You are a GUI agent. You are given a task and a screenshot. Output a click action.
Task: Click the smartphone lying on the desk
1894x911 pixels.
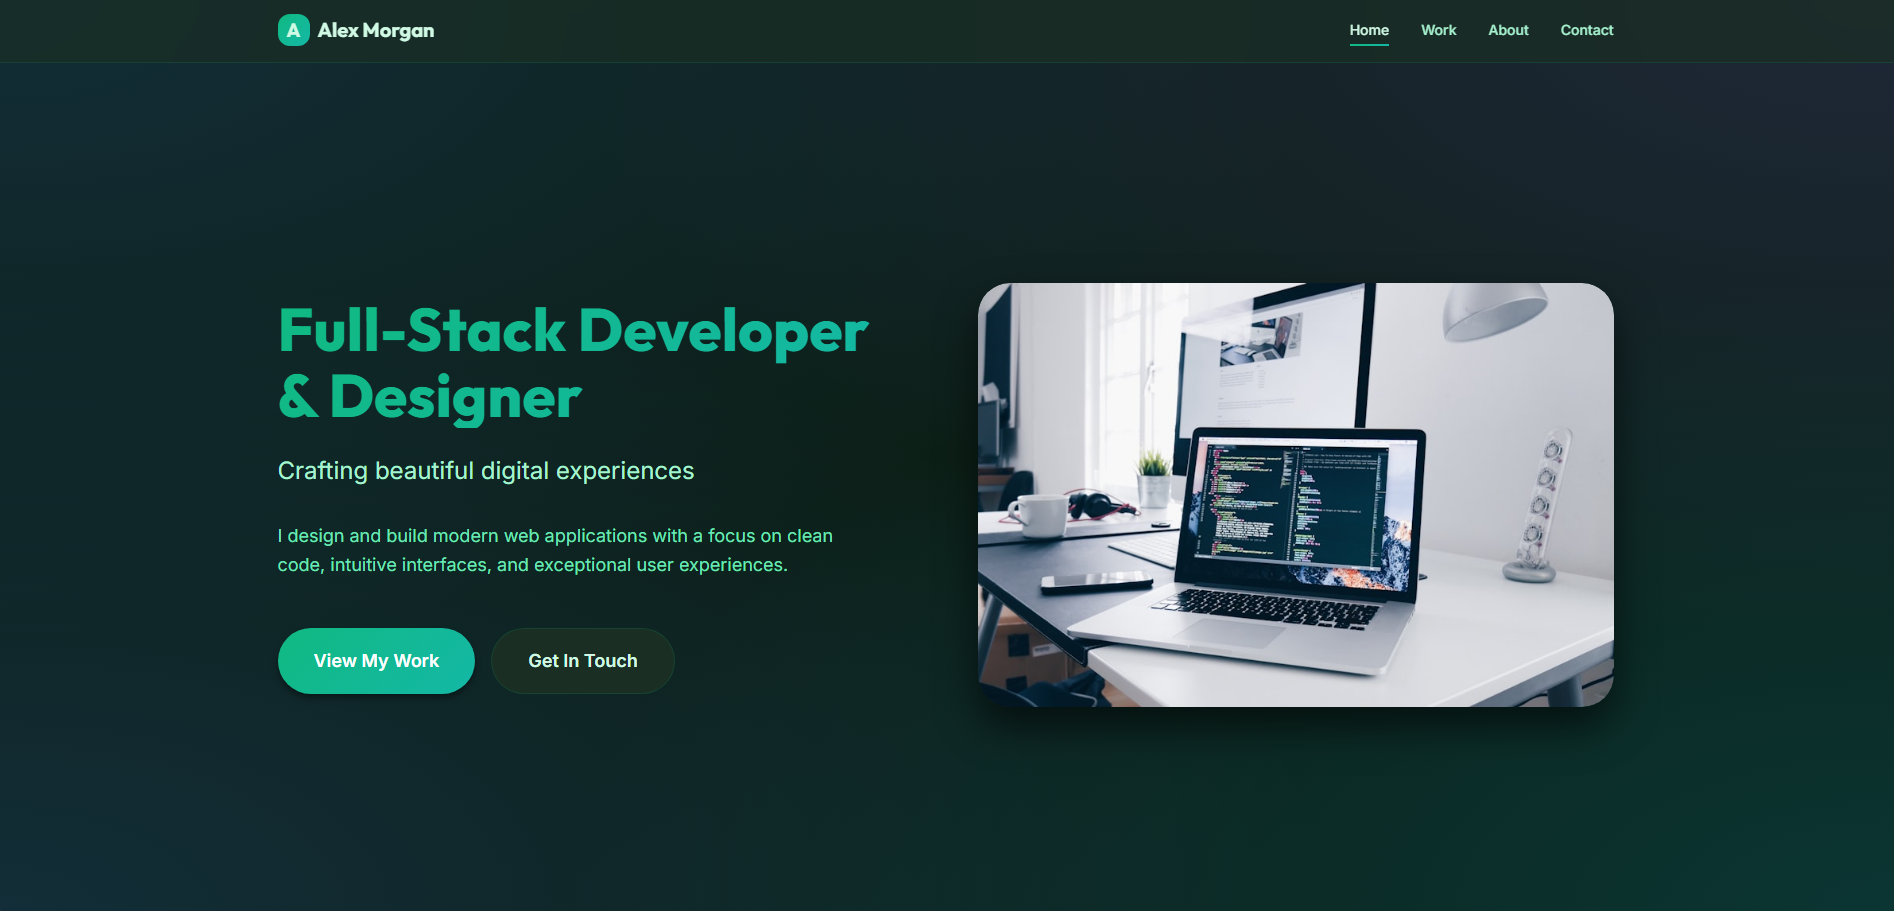[1096, 581]
